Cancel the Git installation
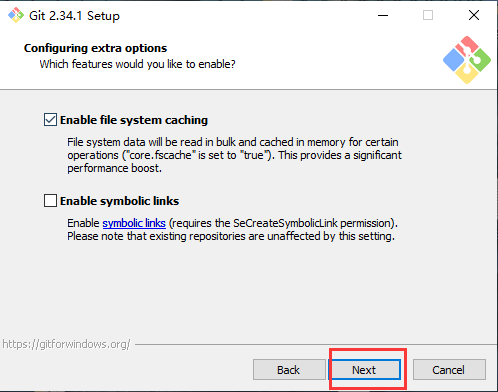Viewport: 498px width, 392px height. pos(449,370)
